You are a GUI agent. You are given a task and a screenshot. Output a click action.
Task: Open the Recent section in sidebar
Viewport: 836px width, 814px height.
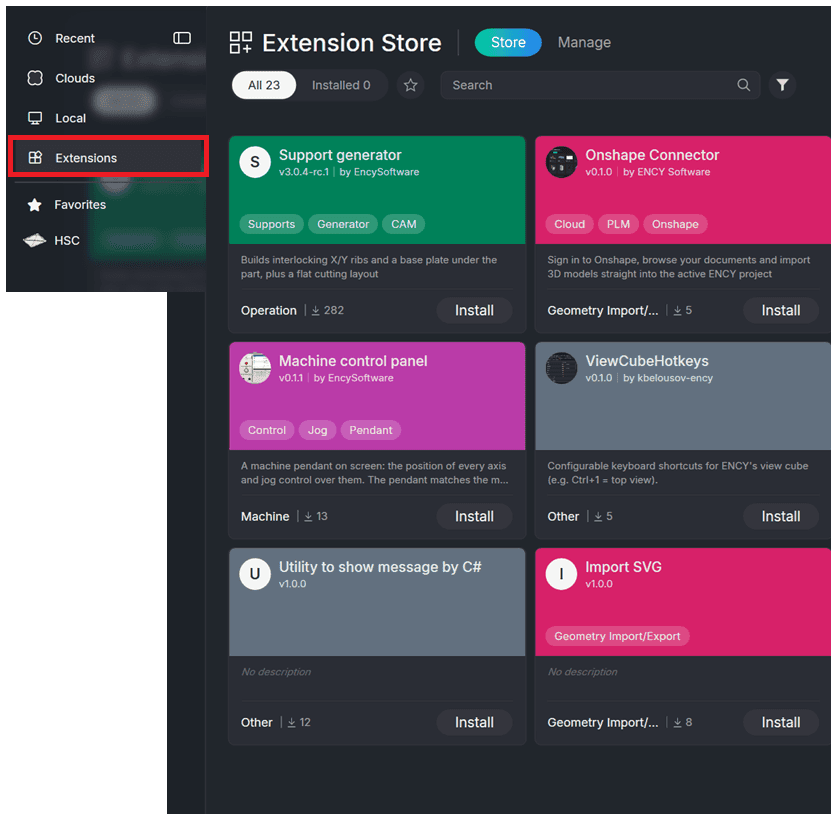pos(75,38)
